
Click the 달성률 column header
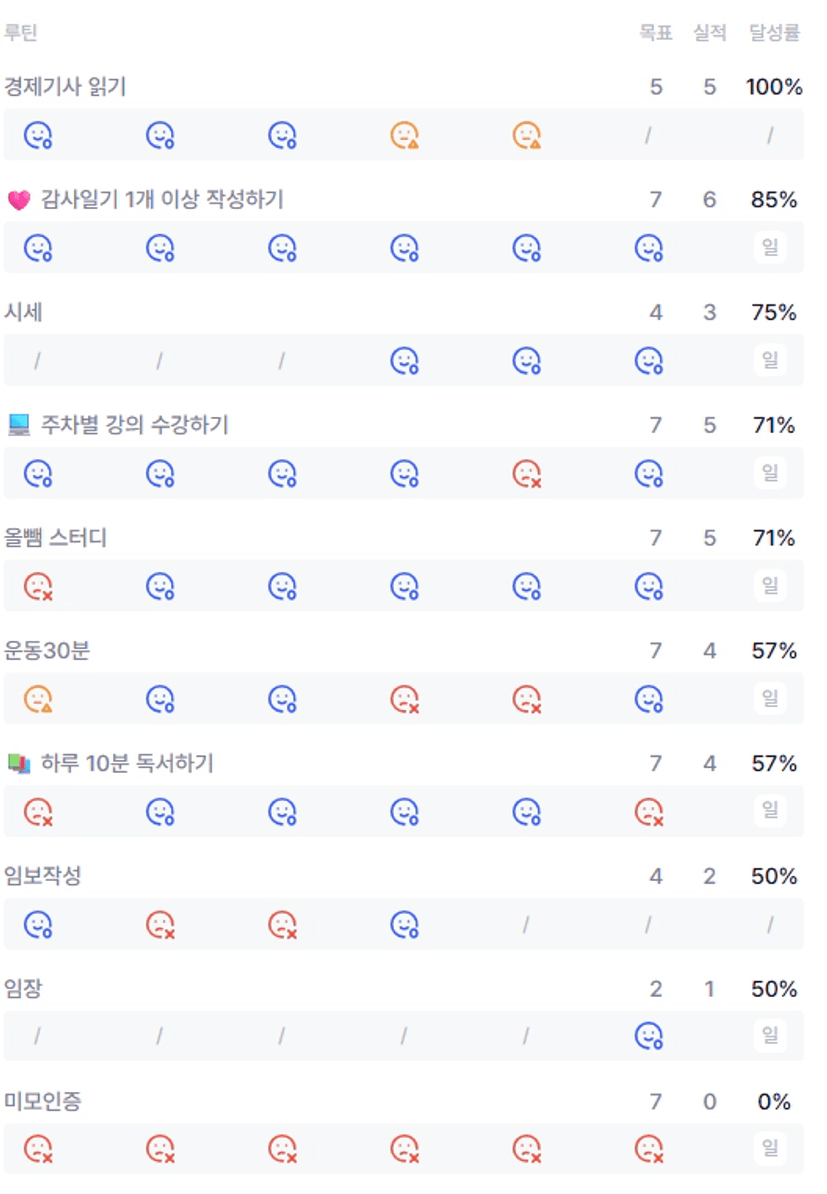click(x=774, y=33)
